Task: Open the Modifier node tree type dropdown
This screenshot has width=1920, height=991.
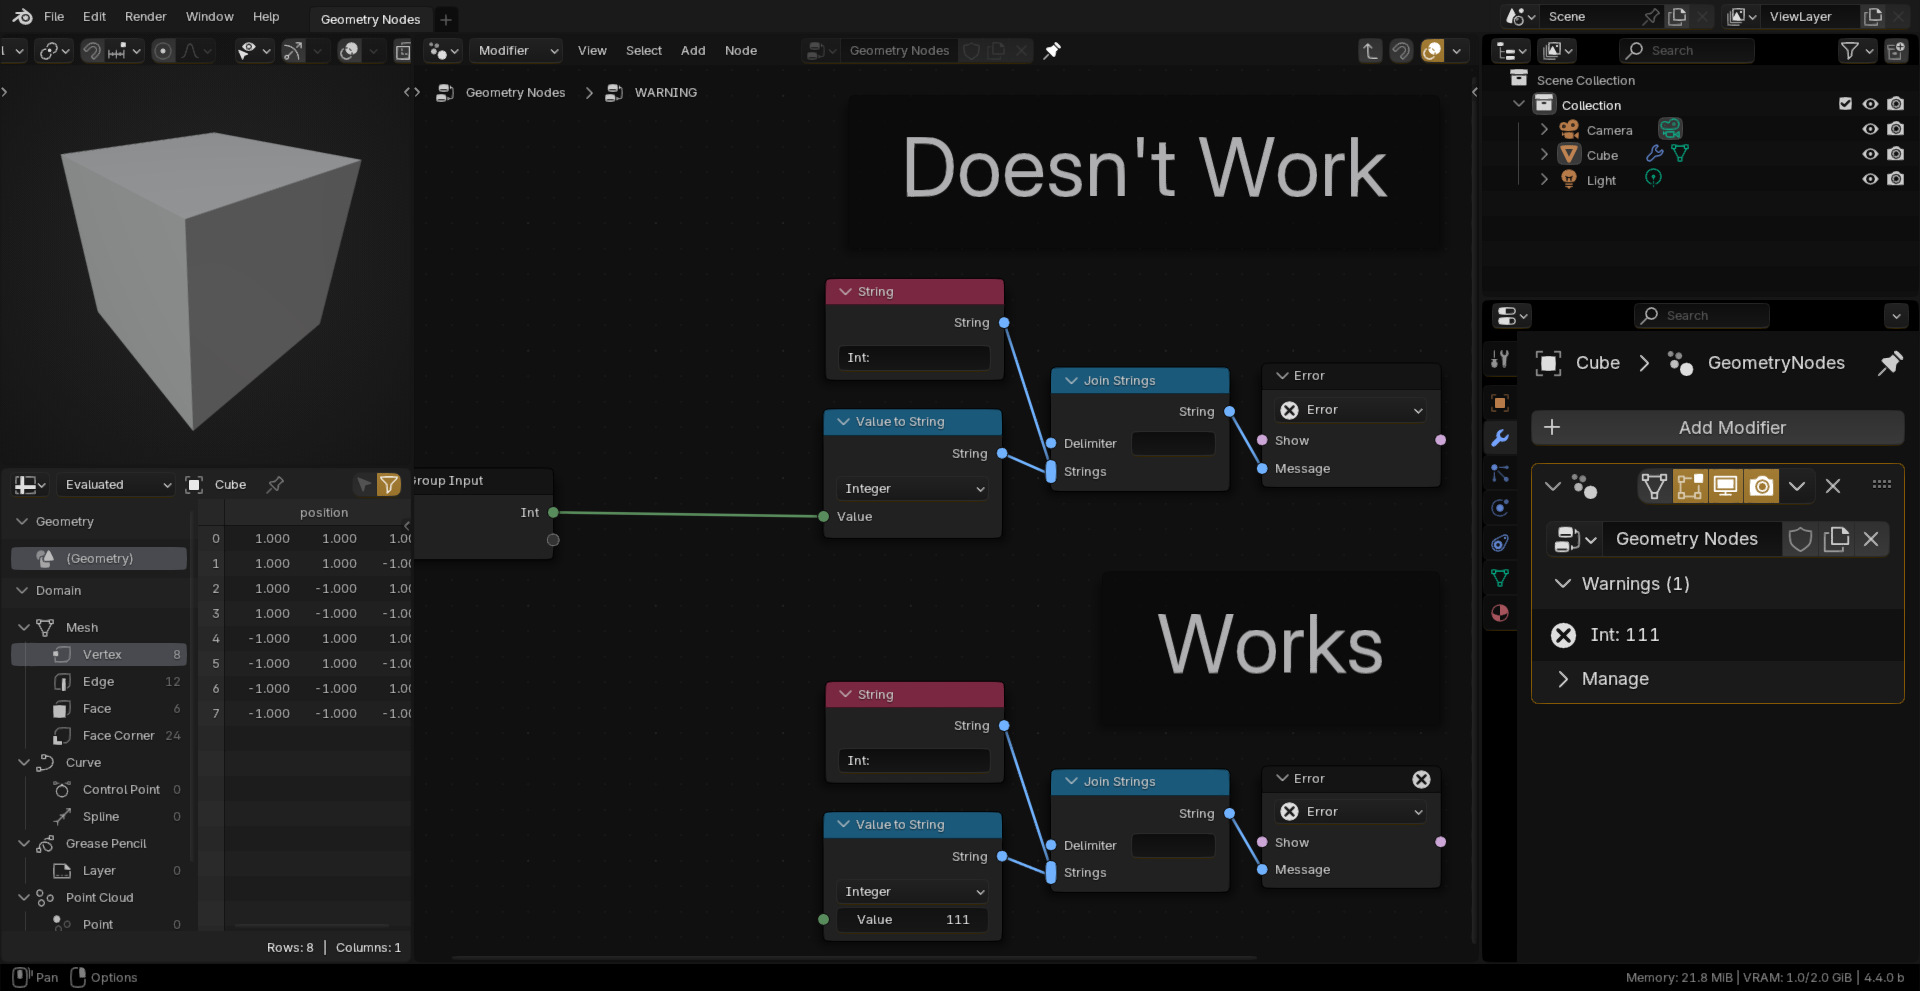Action: click(x=517, y=51)
